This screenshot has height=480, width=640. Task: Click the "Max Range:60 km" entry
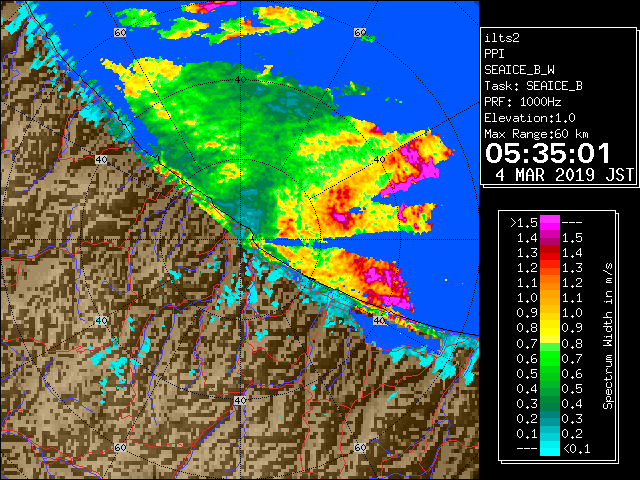tap(537, 134)
